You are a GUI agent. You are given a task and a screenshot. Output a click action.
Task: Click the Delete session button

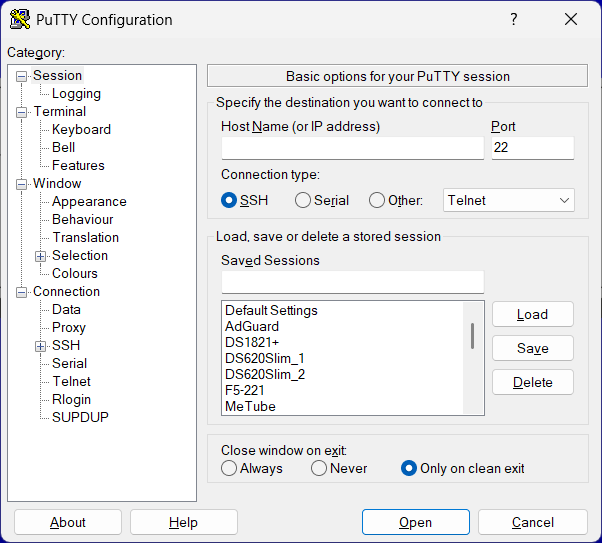533,382
